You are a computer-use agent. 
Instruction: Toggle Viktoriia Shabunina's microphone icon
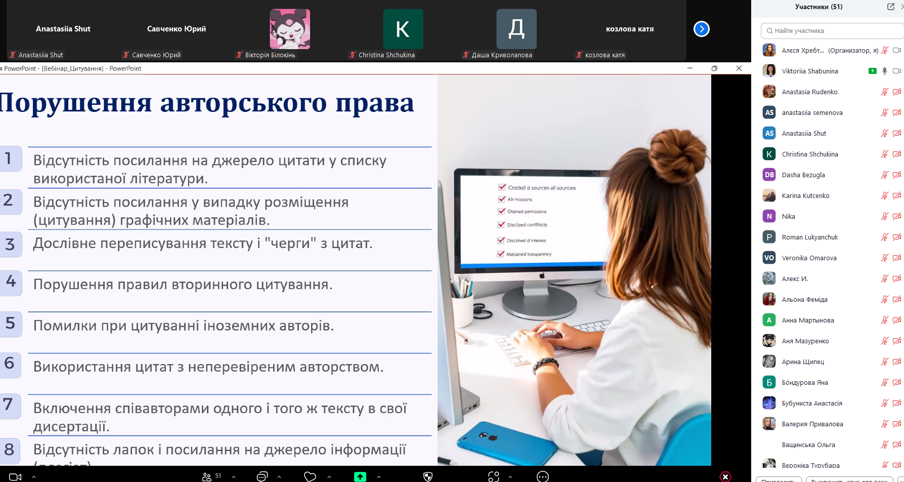884,71
